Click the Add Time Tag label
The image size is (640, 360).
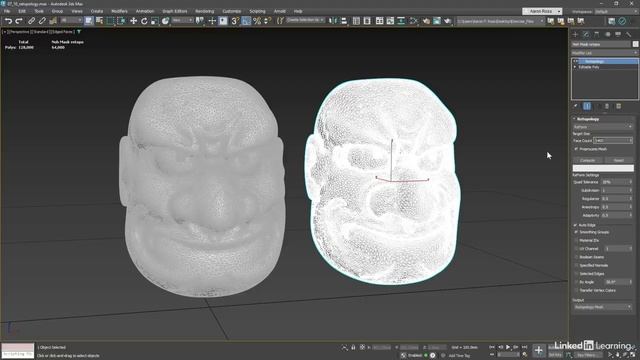460,356
